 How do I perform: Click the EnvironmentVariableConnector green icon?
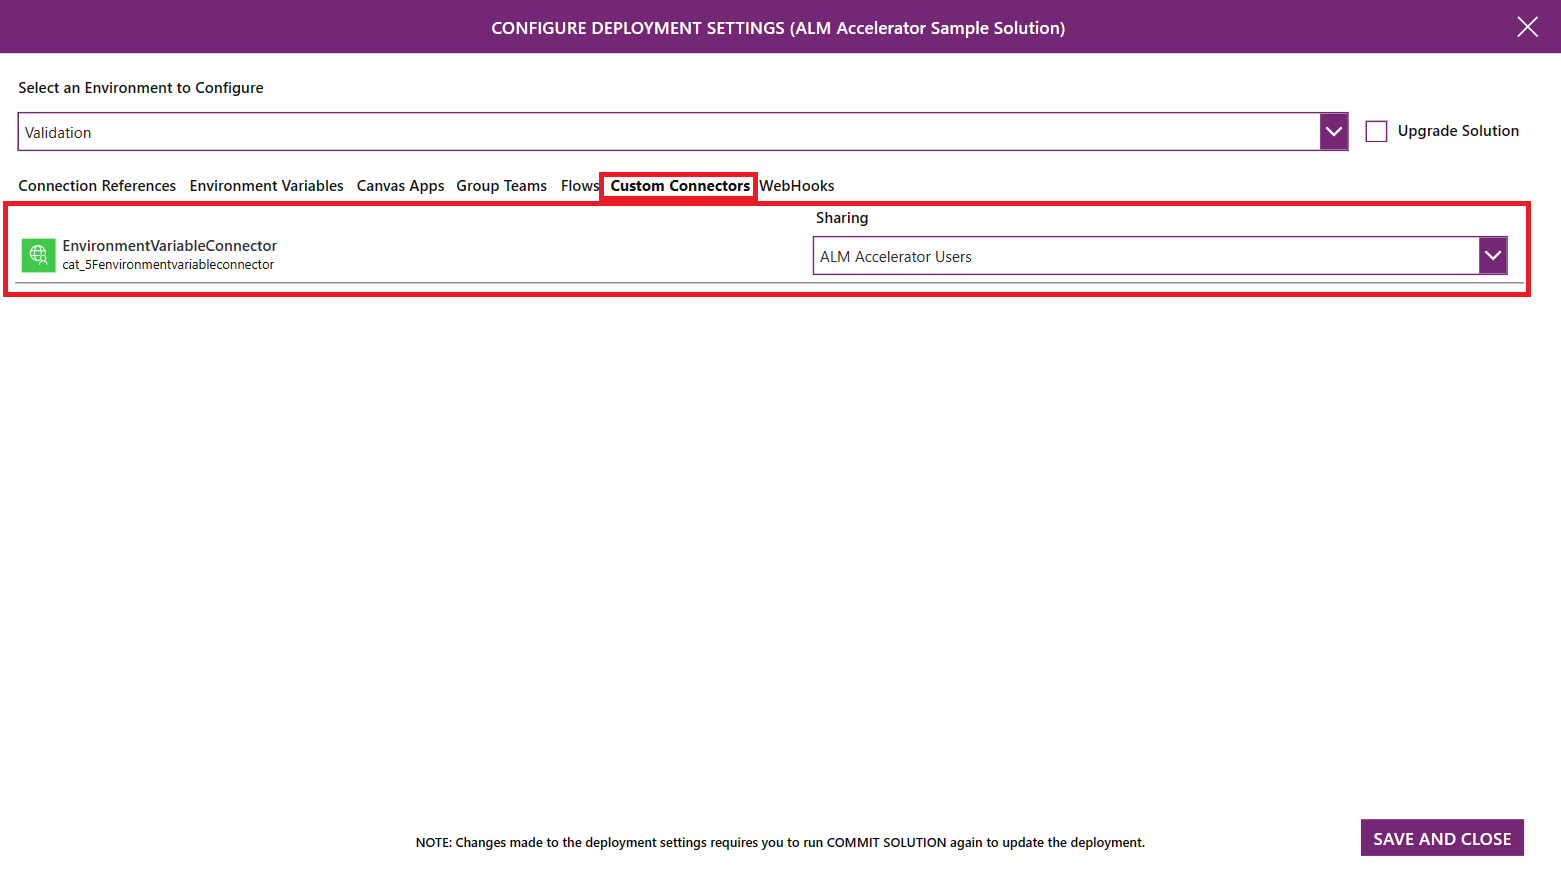[38, 255]
